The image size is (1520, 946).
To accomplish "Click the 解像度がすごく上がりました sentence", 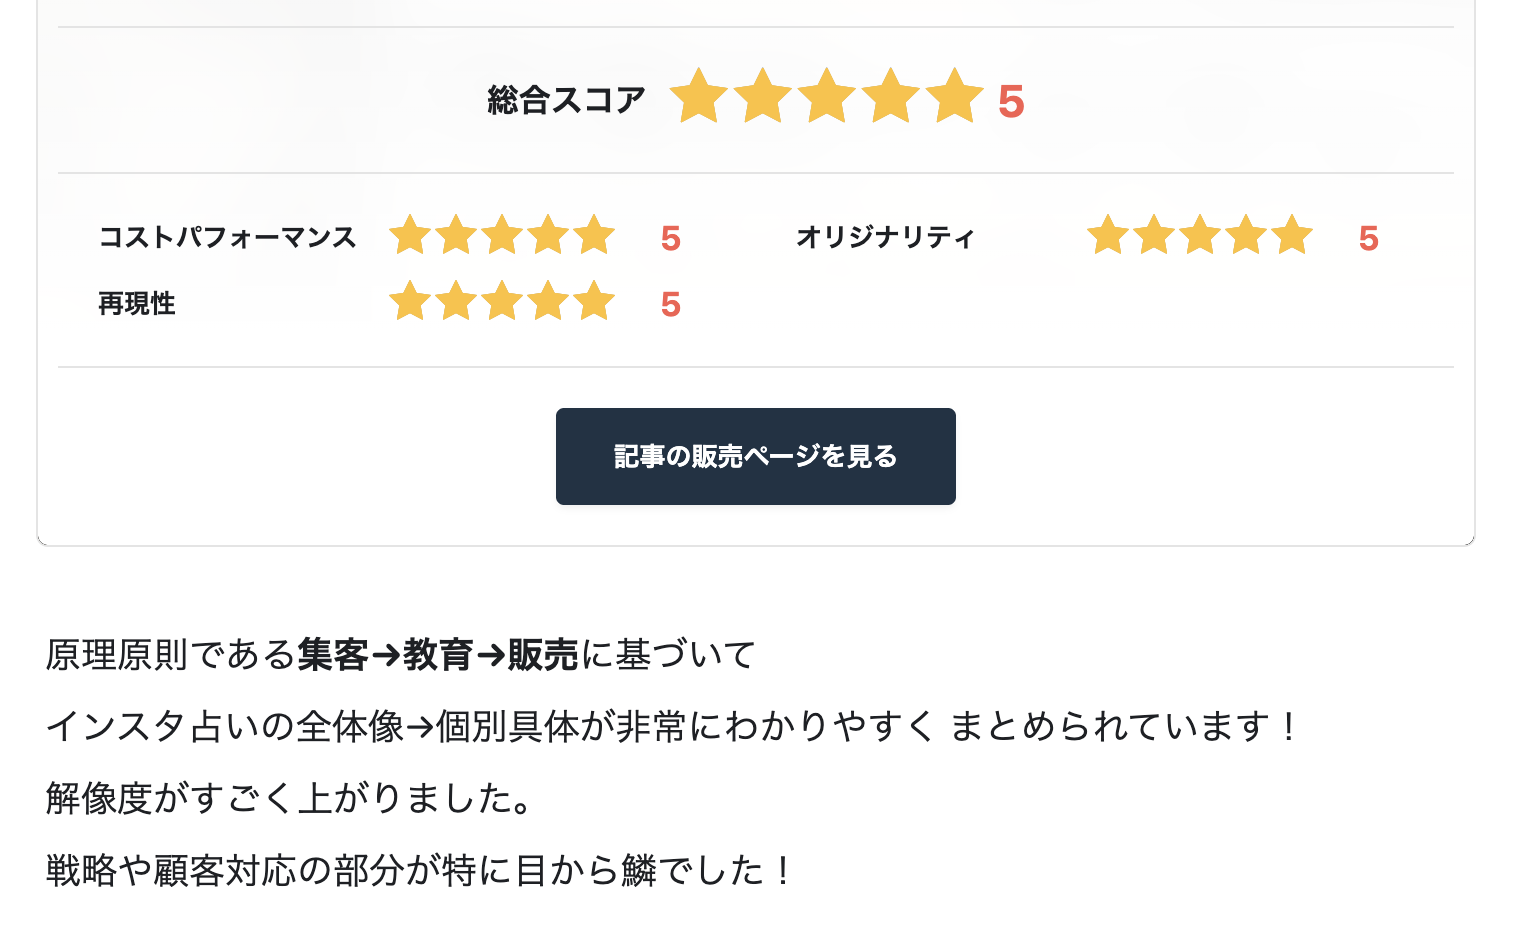I will 290,799.
